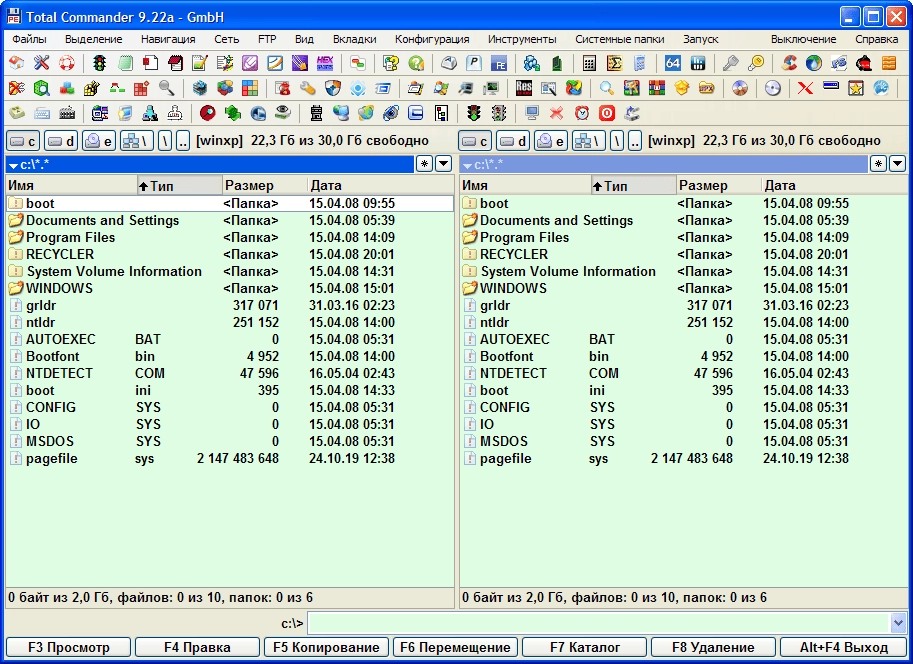
Task: Click the sigma symbol toolbar icon
Action: pos(614,63)
